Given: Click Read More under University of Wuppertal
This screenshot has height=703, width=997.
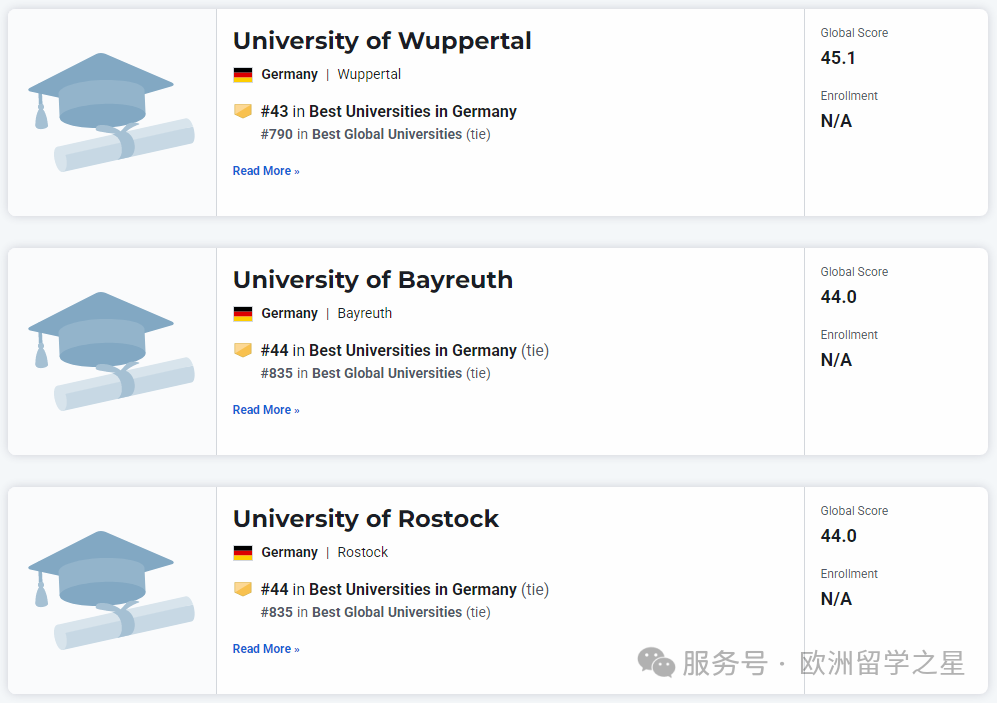Looking at the screenshot, I should tap(266, 171).
